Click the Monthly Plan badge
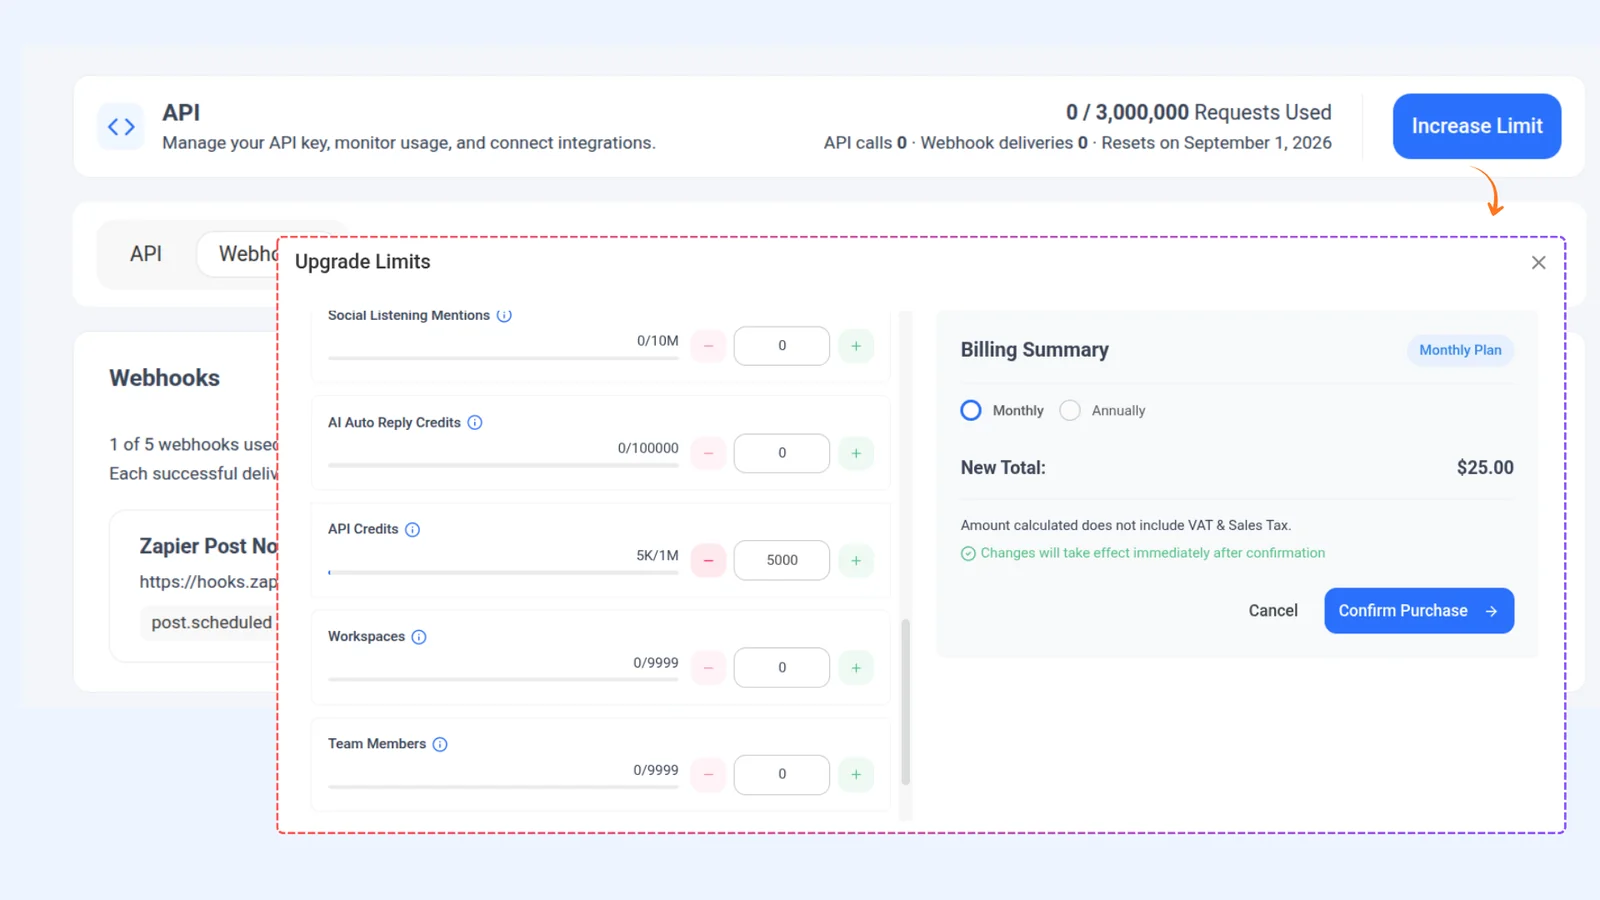Image resolution: width=1600 pixels, height=900 pixels. coord(1460,350)
